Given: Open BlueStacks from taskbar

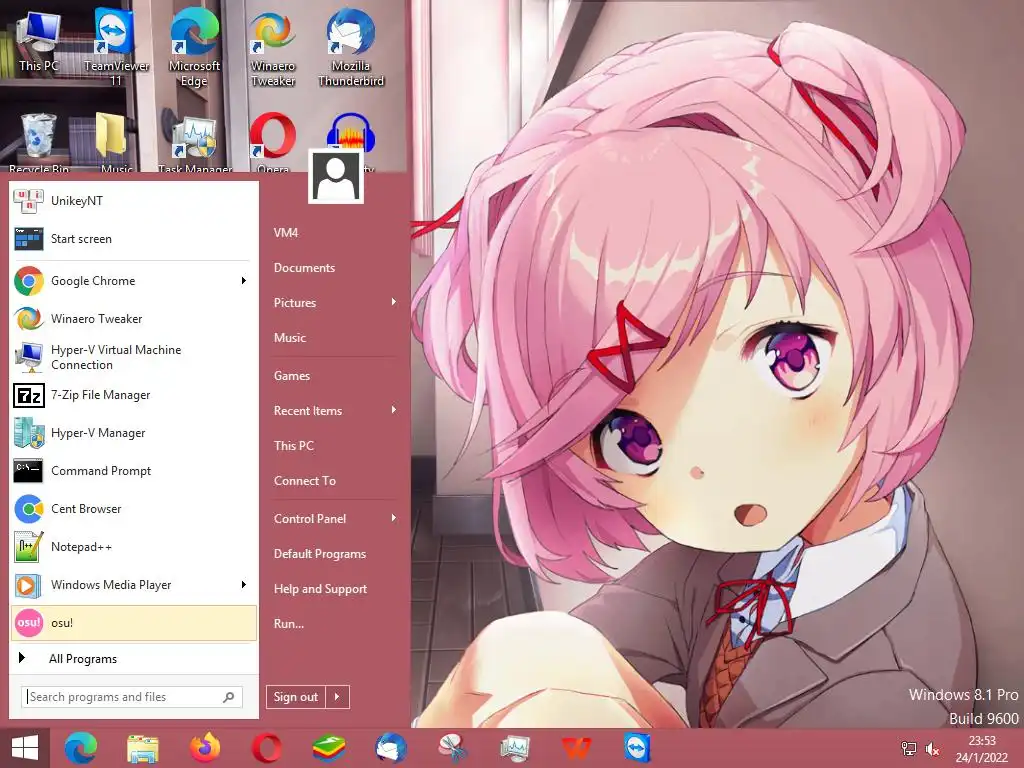Looking at the screenshot, I should [x=329, y=748].
